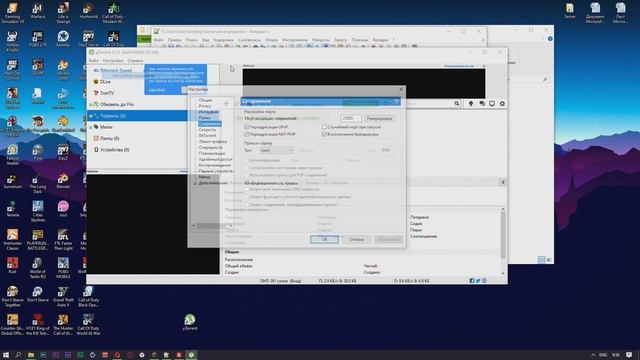Screen dimensions: 640x360
Task: Expand the Обновить до Pro sidebar item
Action: pyautogui.click(x=91, y=104)
